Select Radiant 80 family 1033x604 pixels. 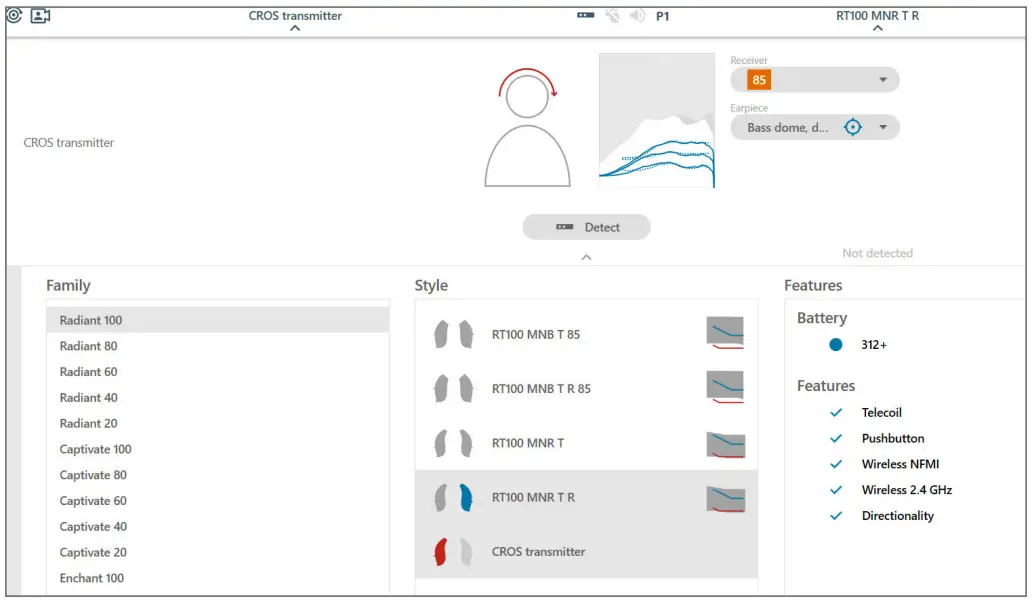[218, 346]
